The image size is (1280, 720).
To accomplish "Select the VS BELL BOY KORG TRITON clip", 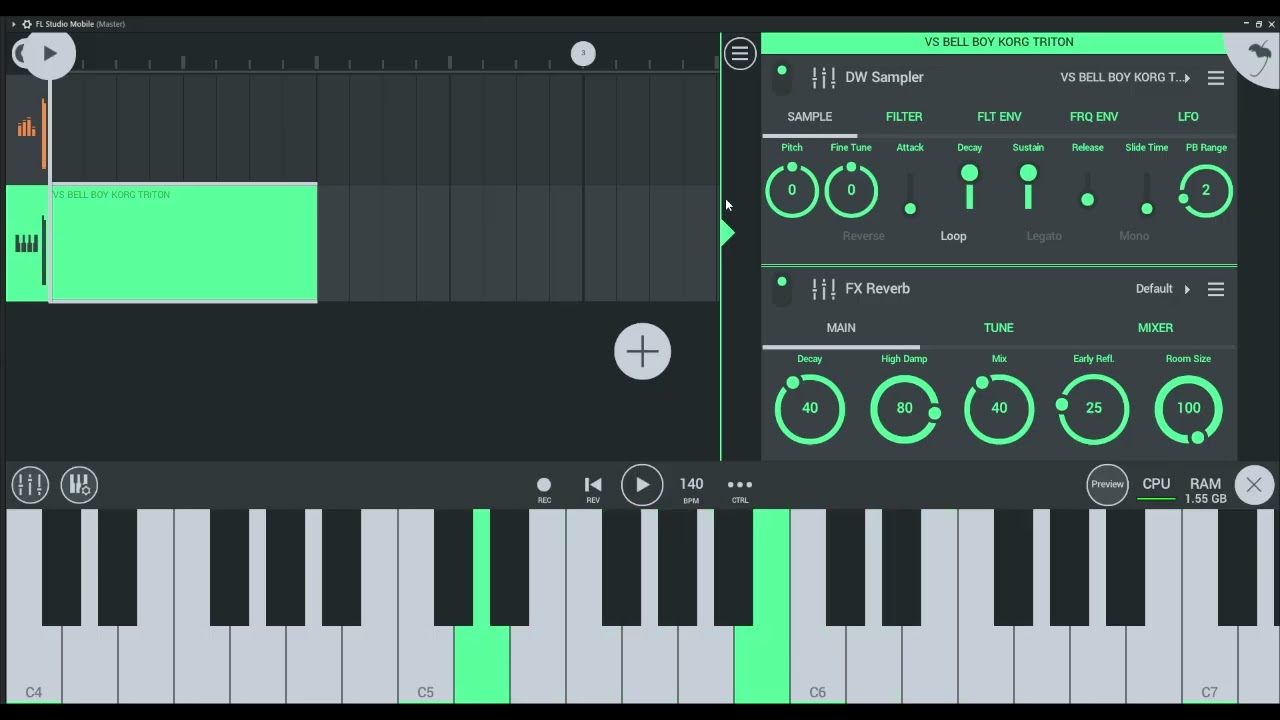I will pyautogui.click(x=184, y=242).
